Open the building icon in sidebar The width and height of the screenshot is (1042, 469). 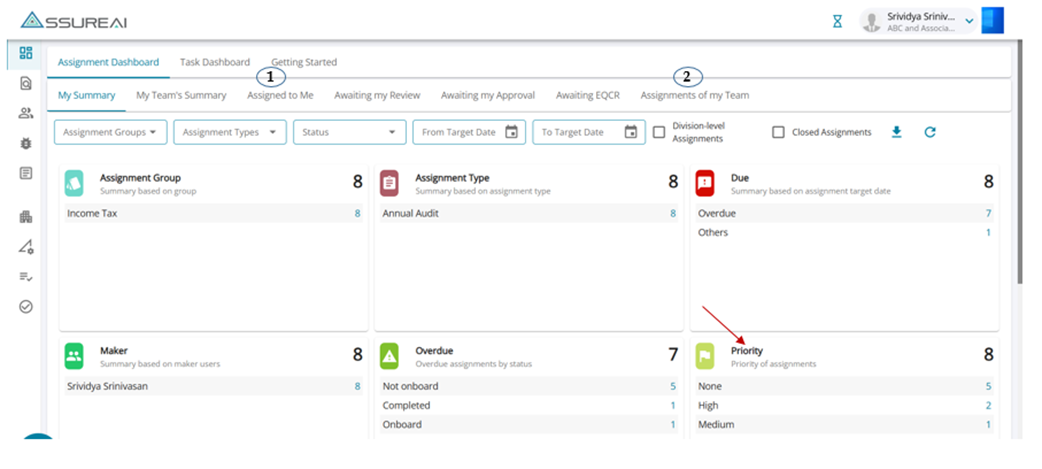(x=26, y=216)
